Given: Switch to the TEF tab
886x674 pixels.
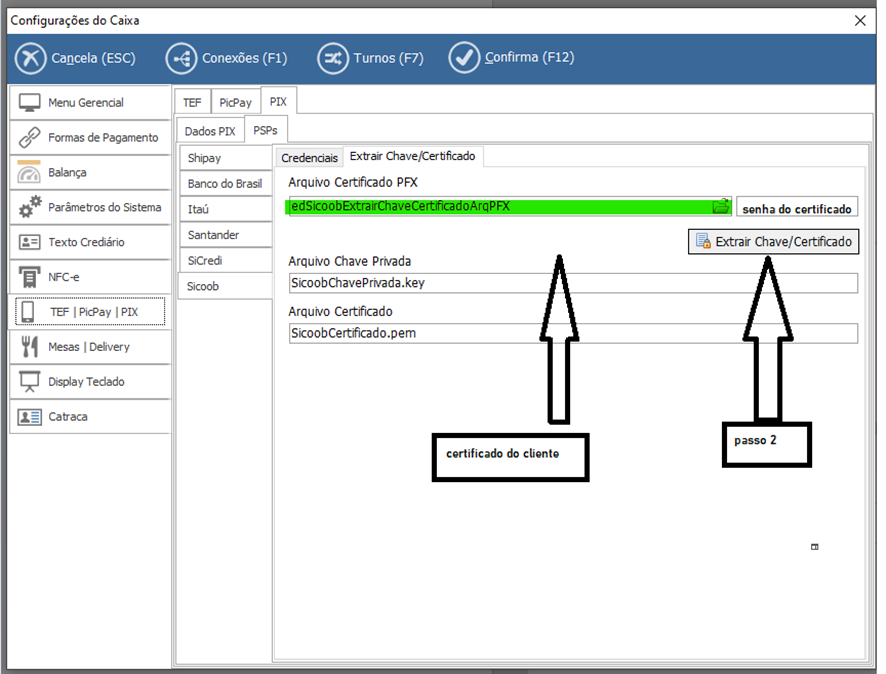Looking at the screenshot, I should pos(192,103).
